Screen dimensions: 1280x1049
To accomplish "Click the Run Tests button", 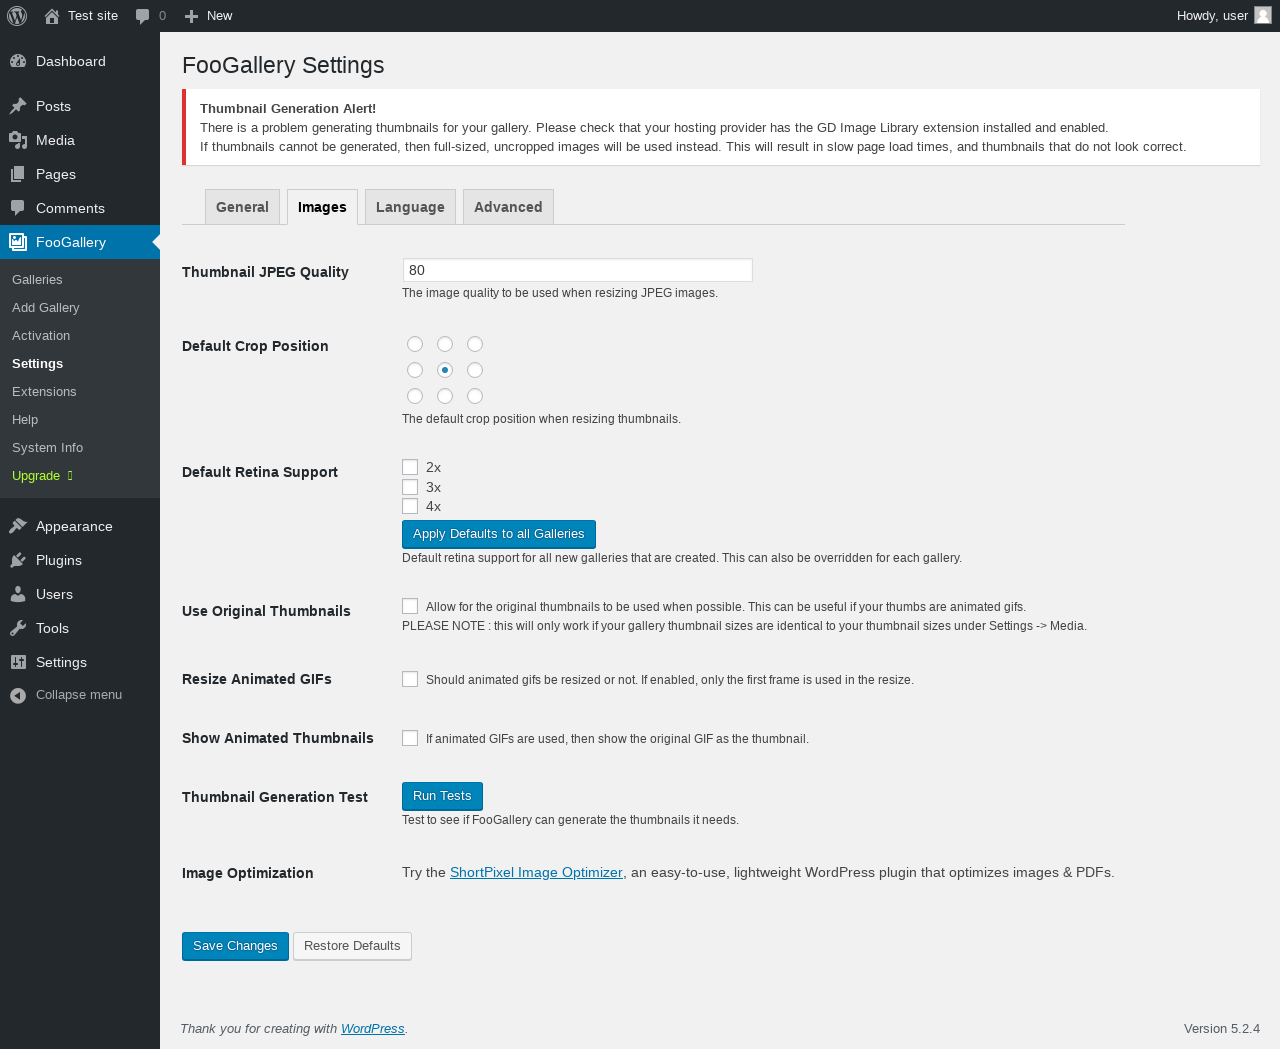I will coord(442,796).
